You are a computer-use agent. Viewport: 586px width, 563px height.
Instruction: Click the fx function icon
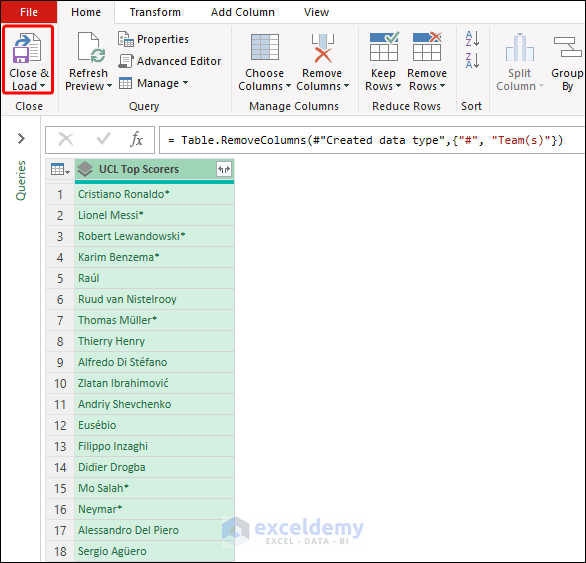point(136,139)
